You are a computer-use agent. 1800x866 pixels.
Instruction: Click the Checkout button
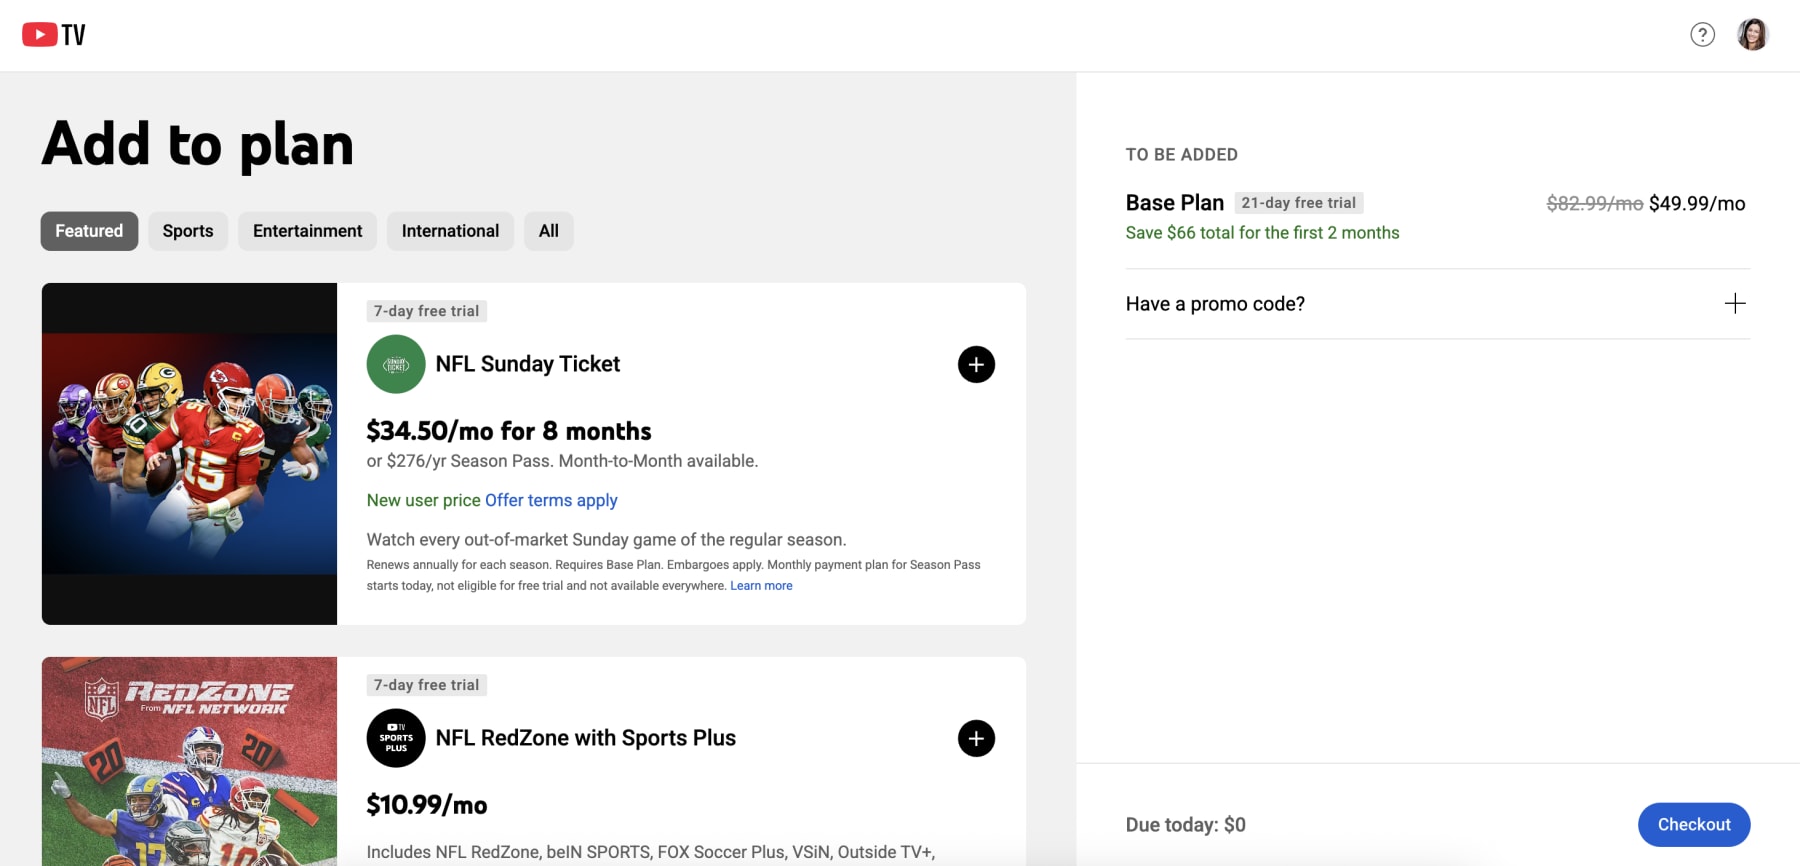pos(1694,825)
